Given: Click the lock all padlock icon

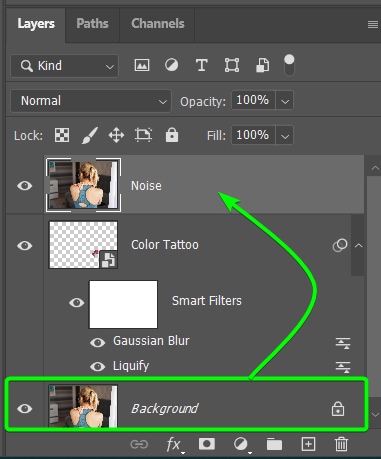Looking at the screenshot, I should coord(172,135).
